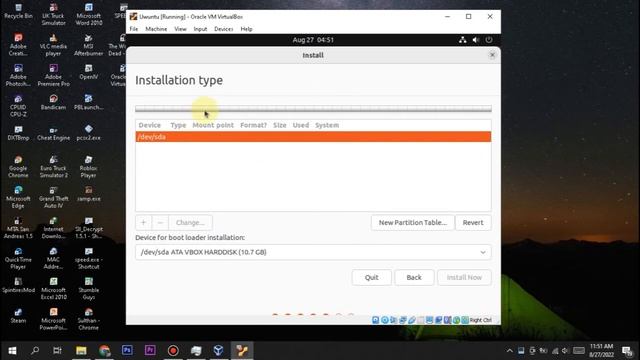Open Windows taskbar search
Screen dimensions: 640x360
[x=35, y=351]
